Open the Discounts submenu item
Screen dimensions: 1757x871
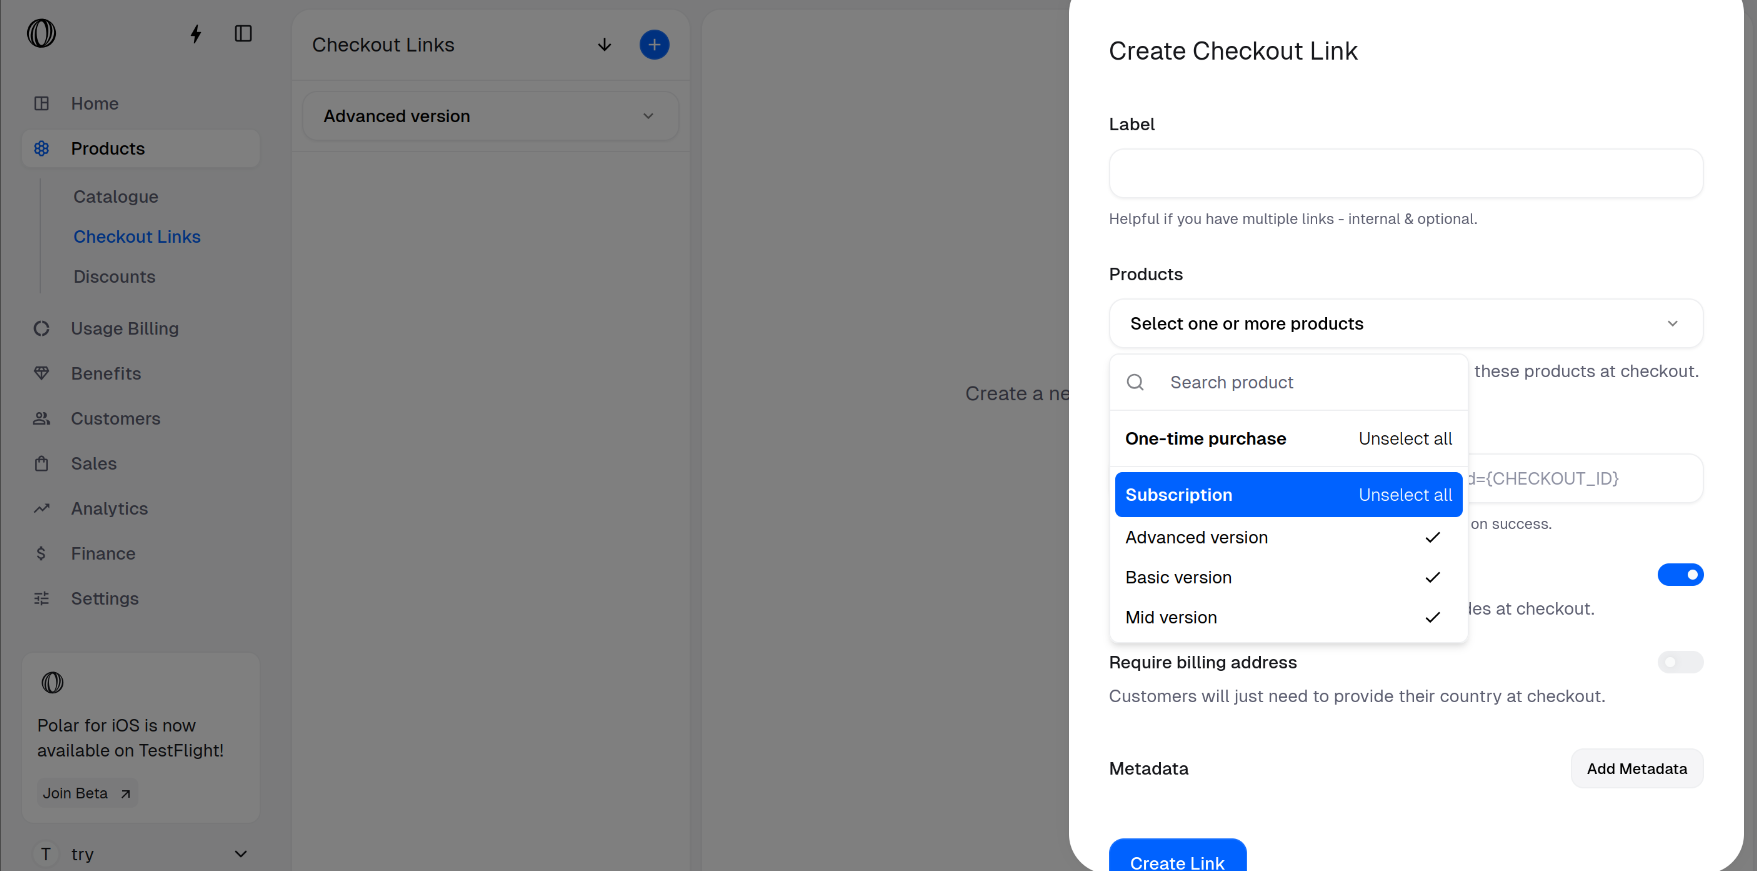(x=114, y=277)
